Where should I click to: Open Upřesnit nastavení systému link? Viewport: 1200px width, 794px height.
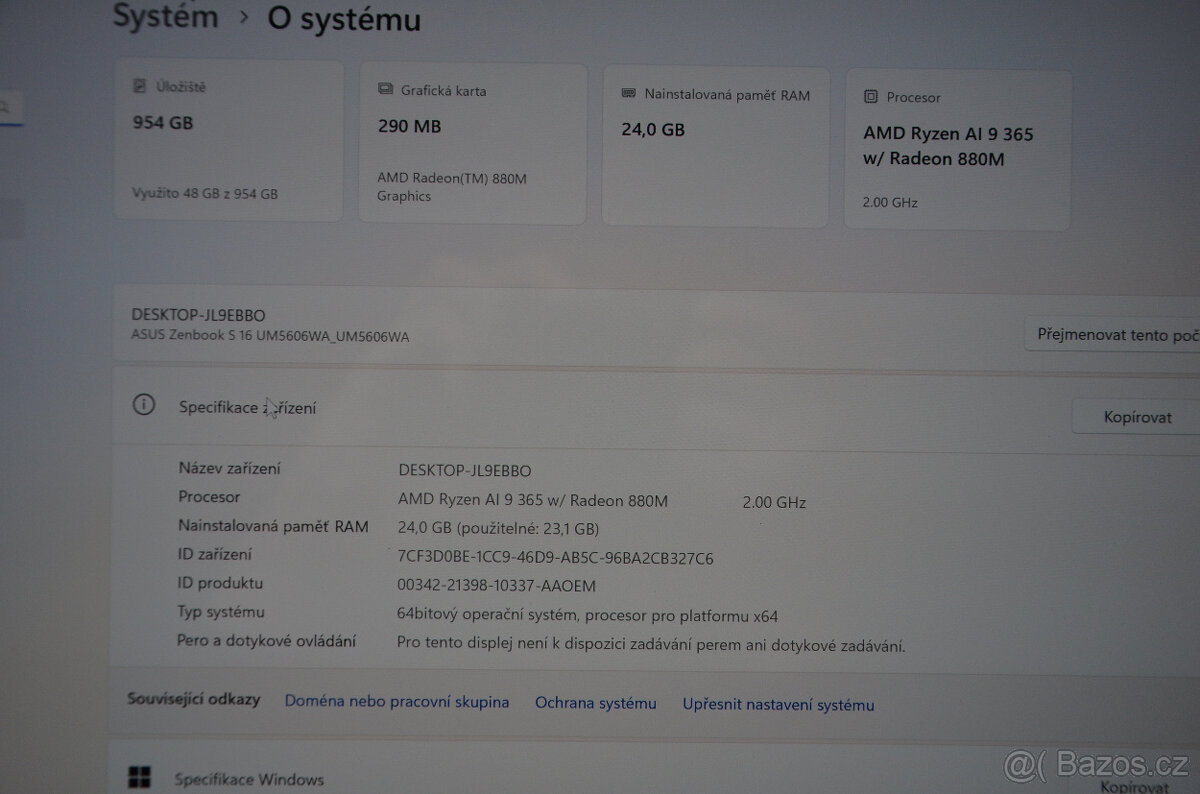point(778,704)
